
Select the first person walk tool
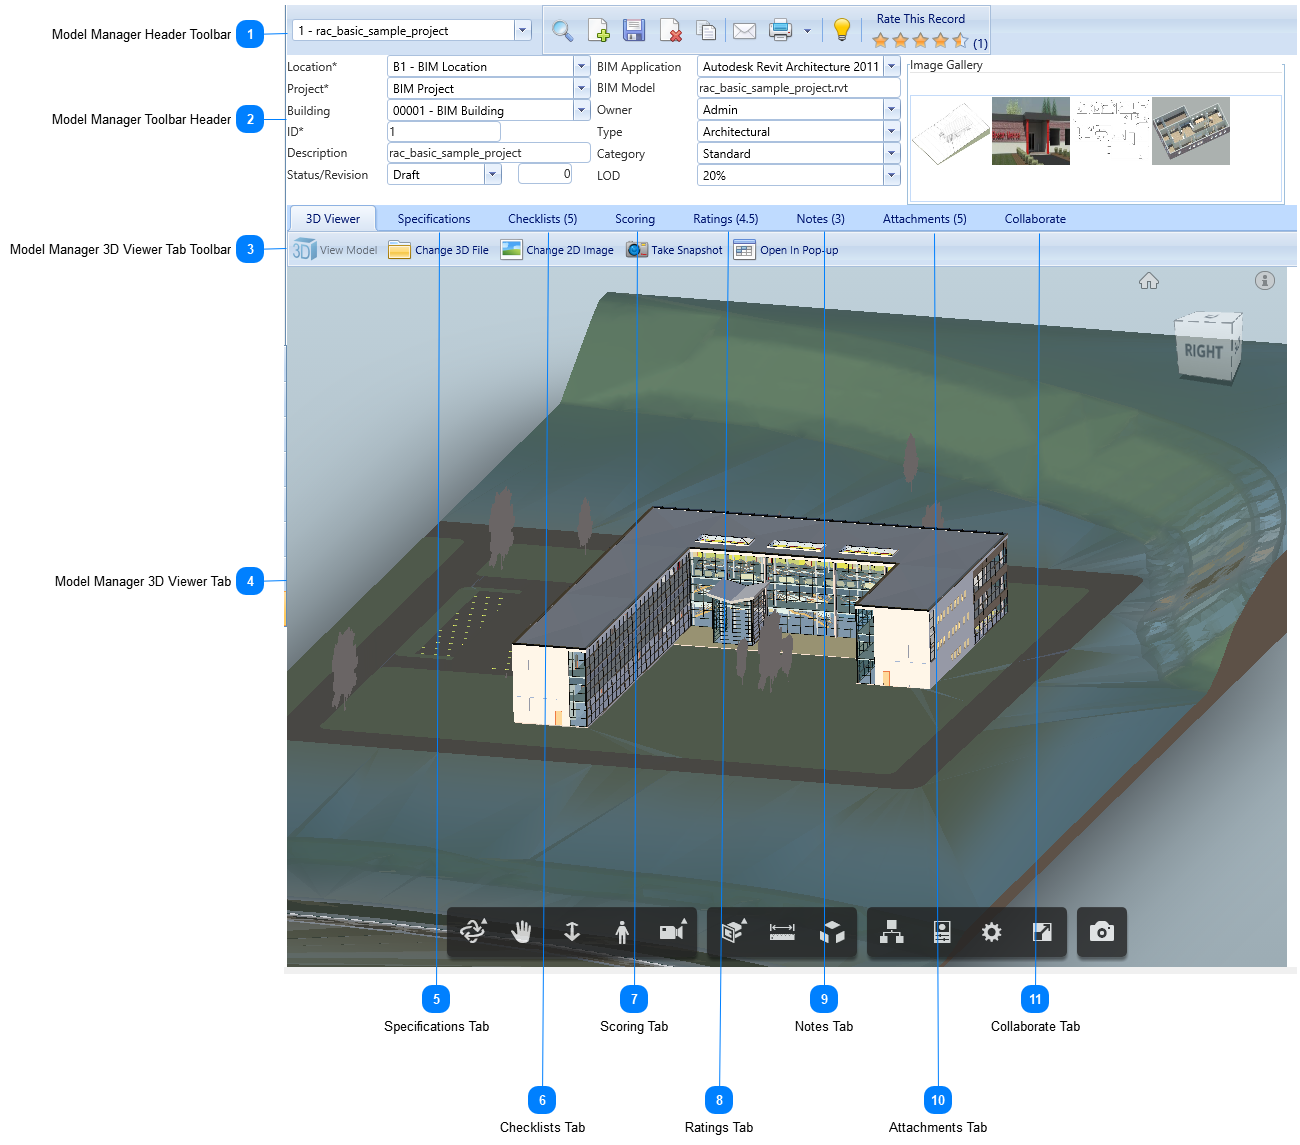pyautogui.click(x=622, y=932)
